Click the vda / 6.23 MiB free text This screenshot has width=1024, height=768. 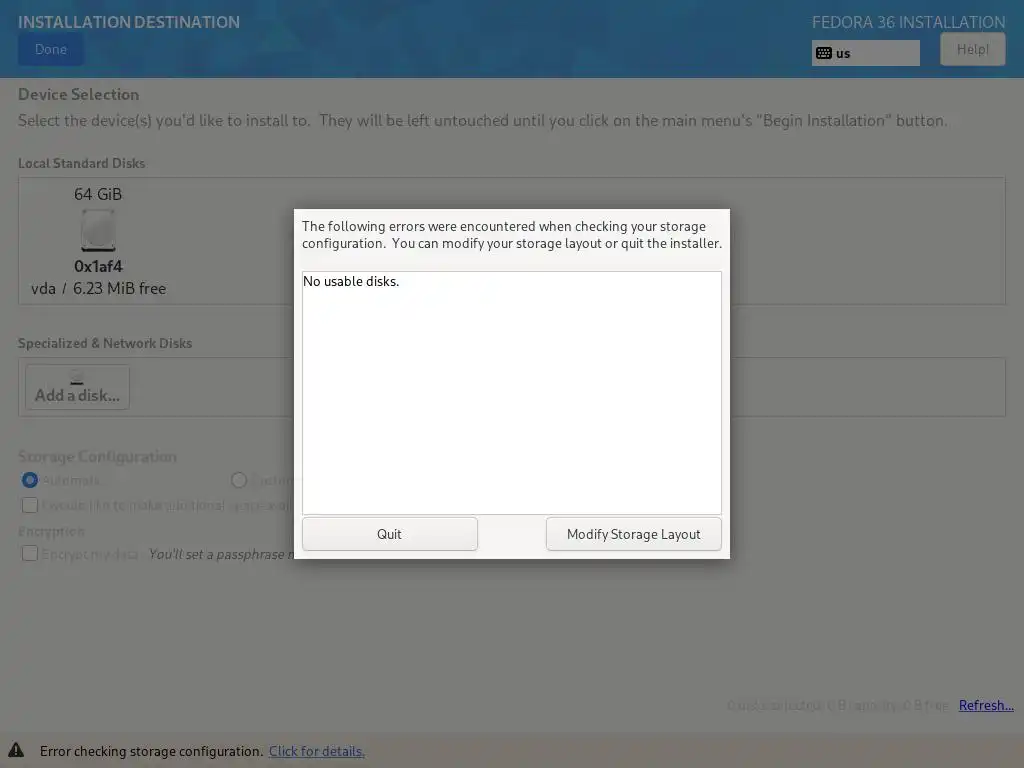(x=98, y=289)
